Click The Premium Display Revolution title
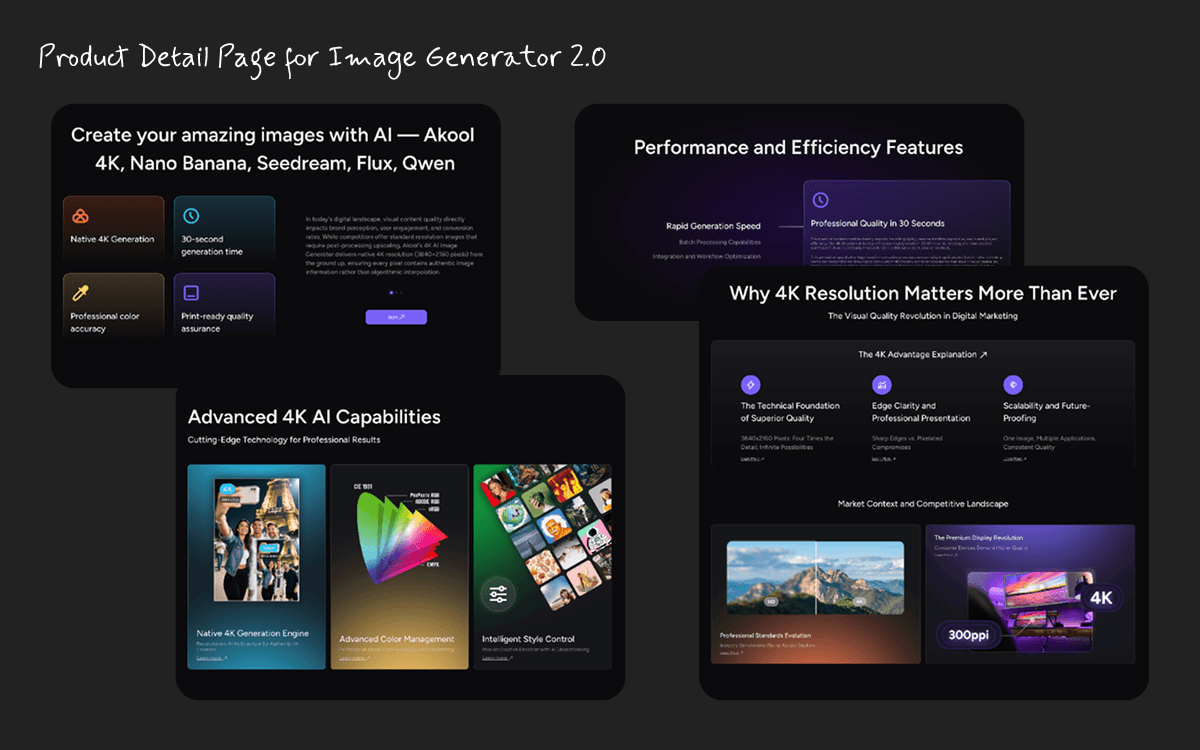 (978, 538)
